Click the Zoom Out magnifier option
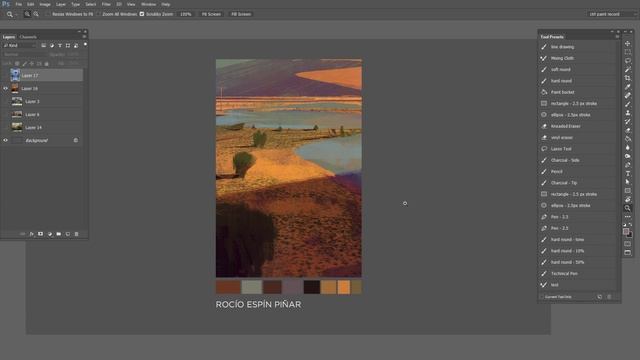640x360 pixels. pyautogui.click(x=36, y=14)
